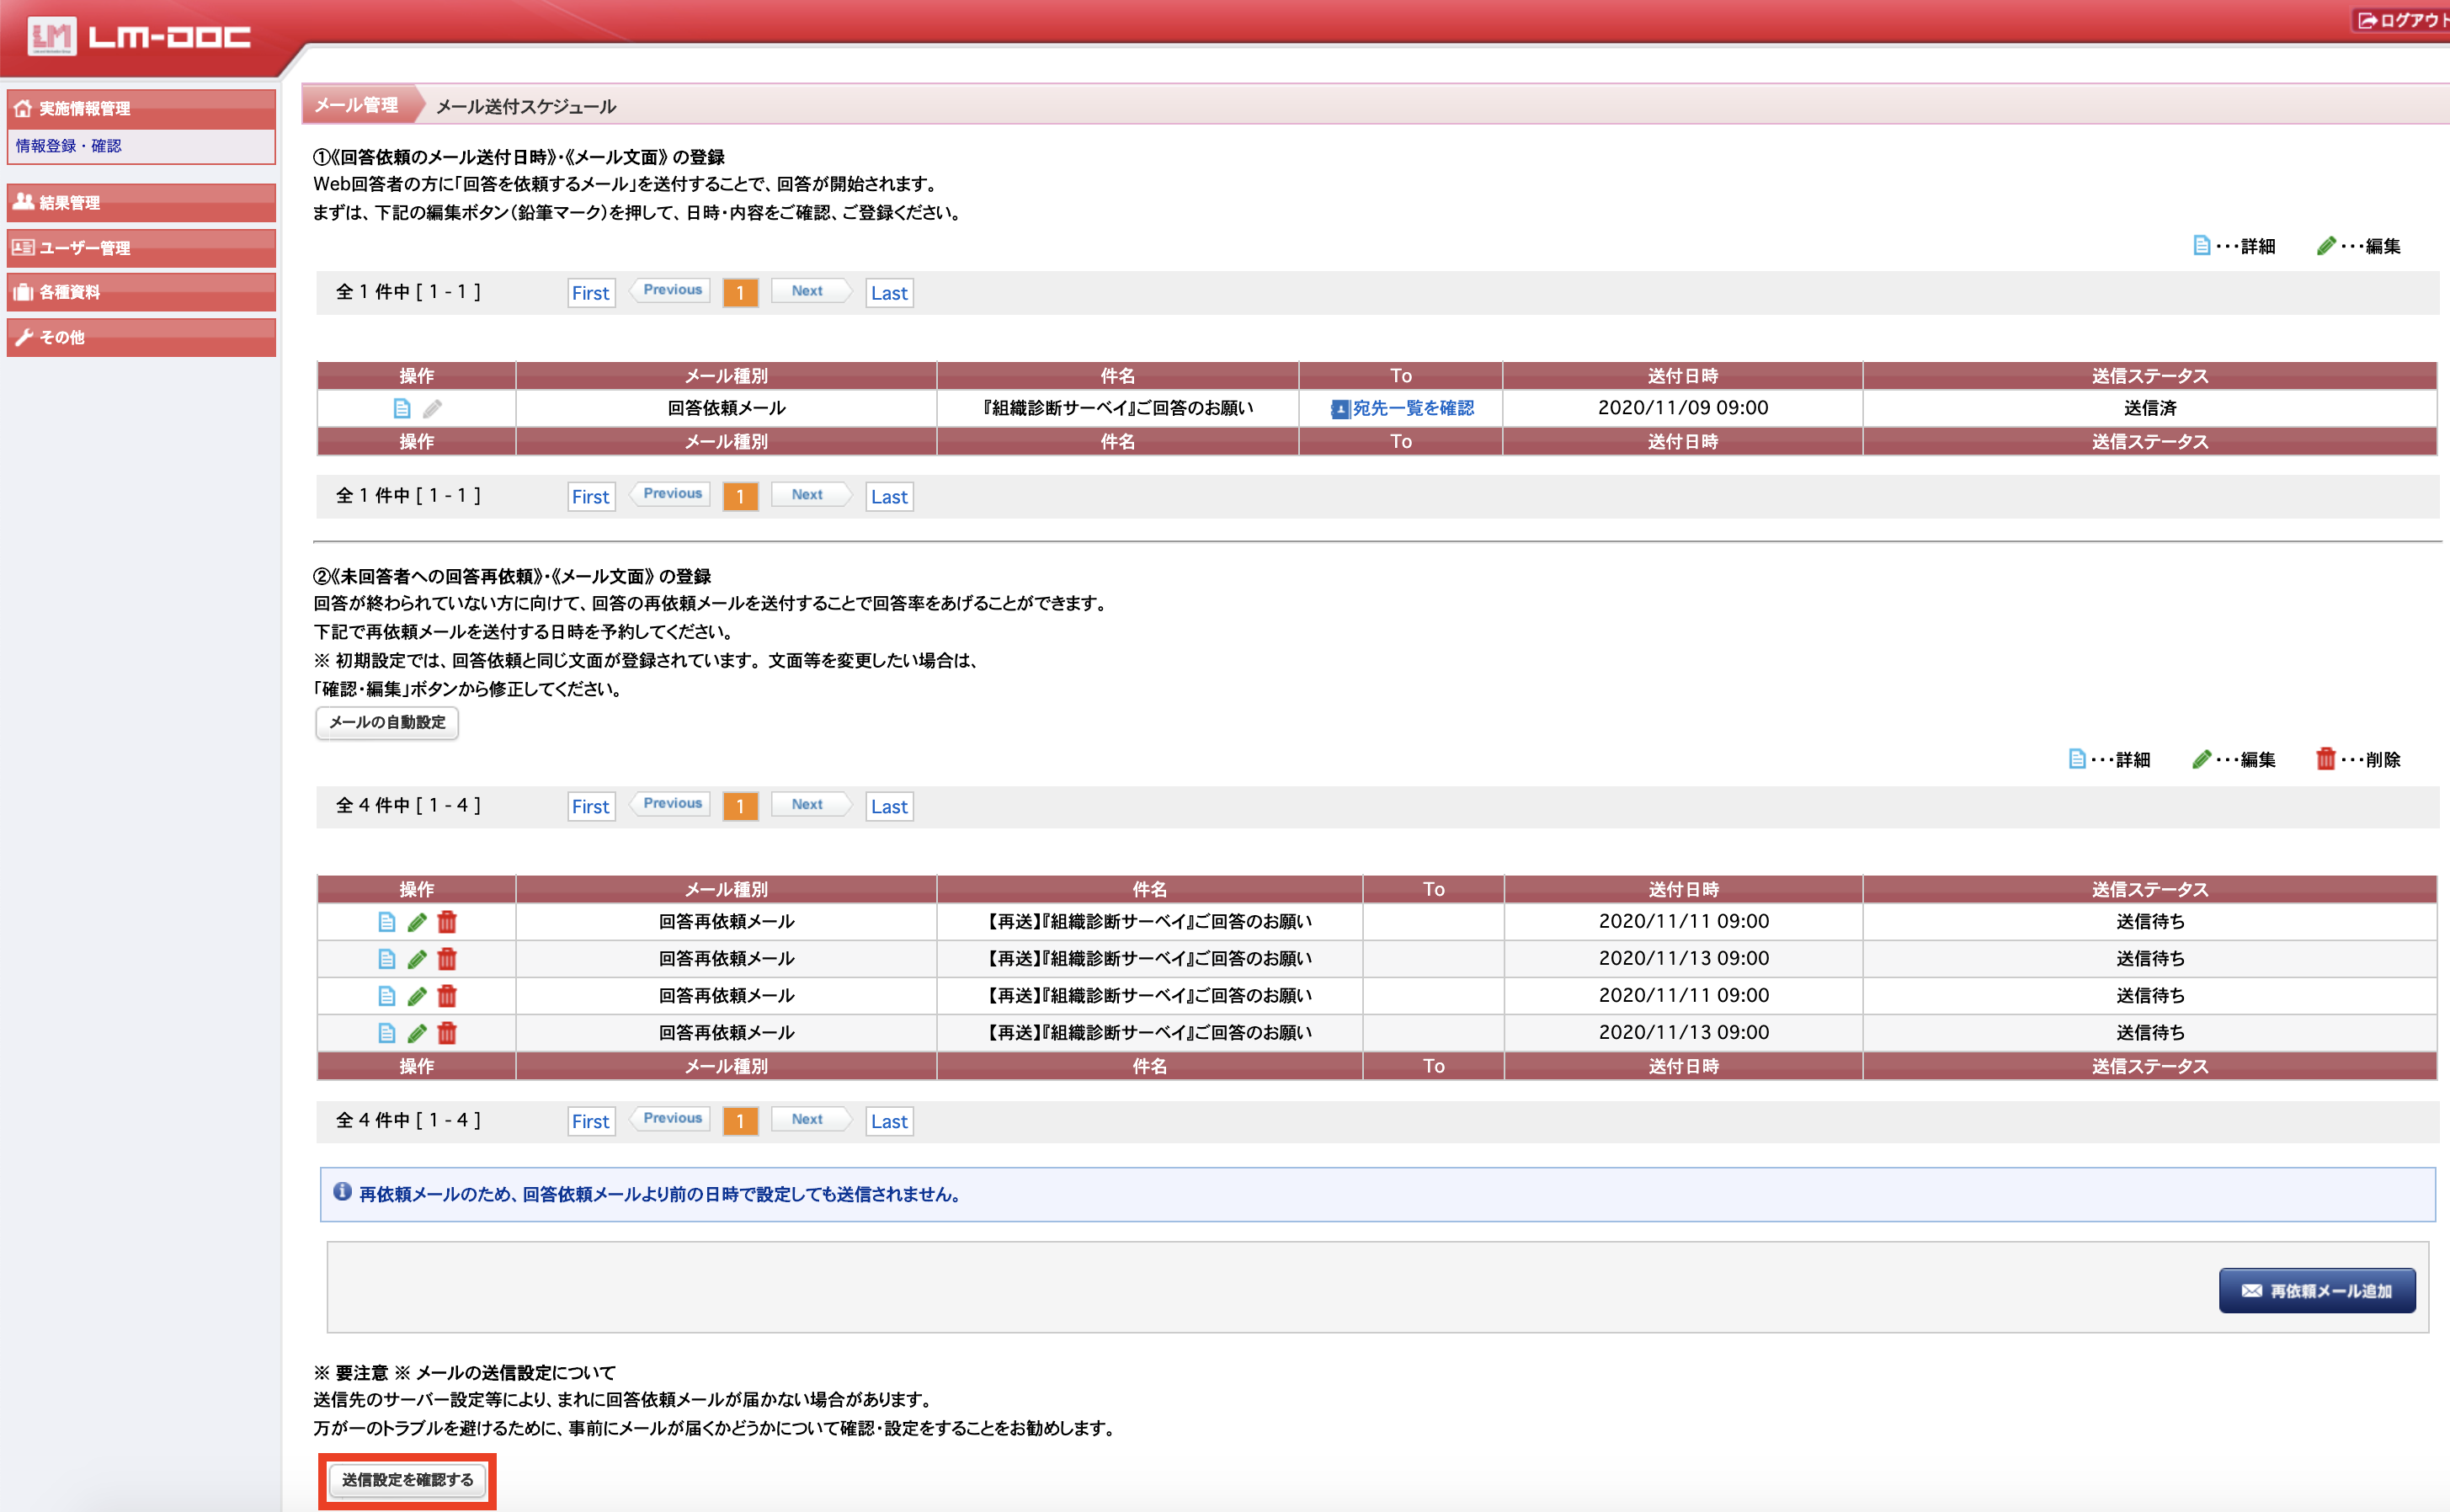Screen dimensions: 2450x1512
Task: Click LM-DOC logo in header
Action: 139,37
